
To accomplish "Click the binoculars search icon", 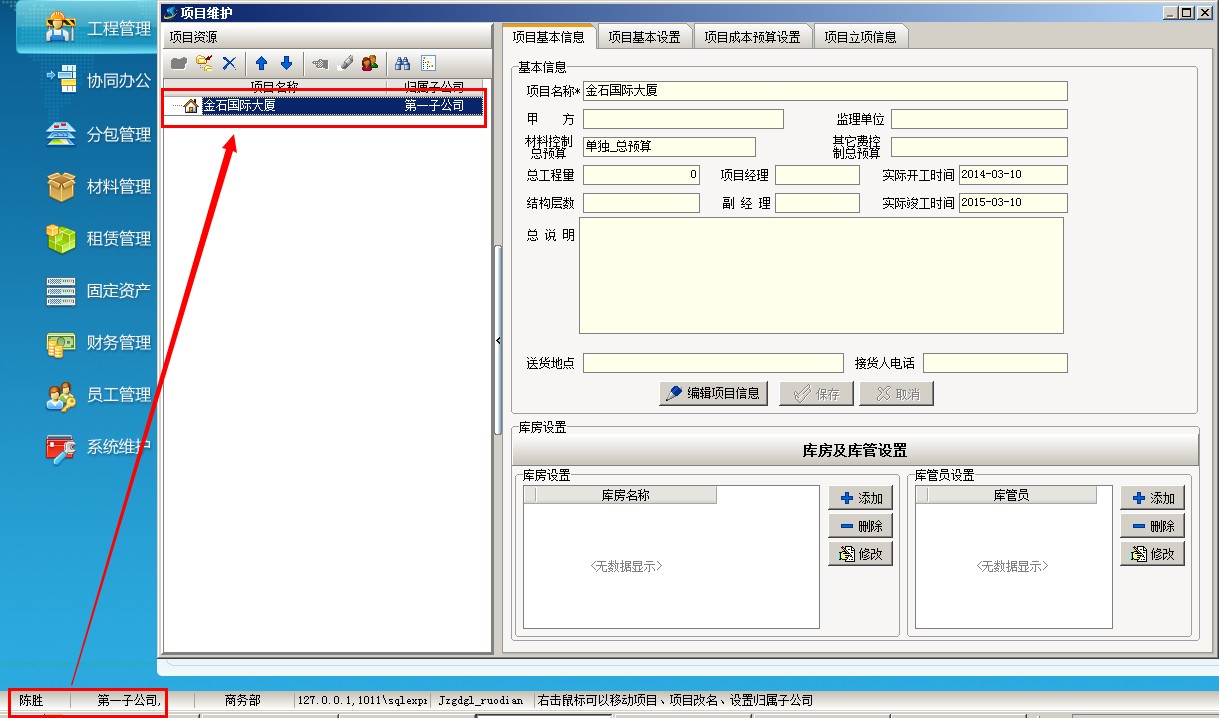I will [x=403, y=63].
